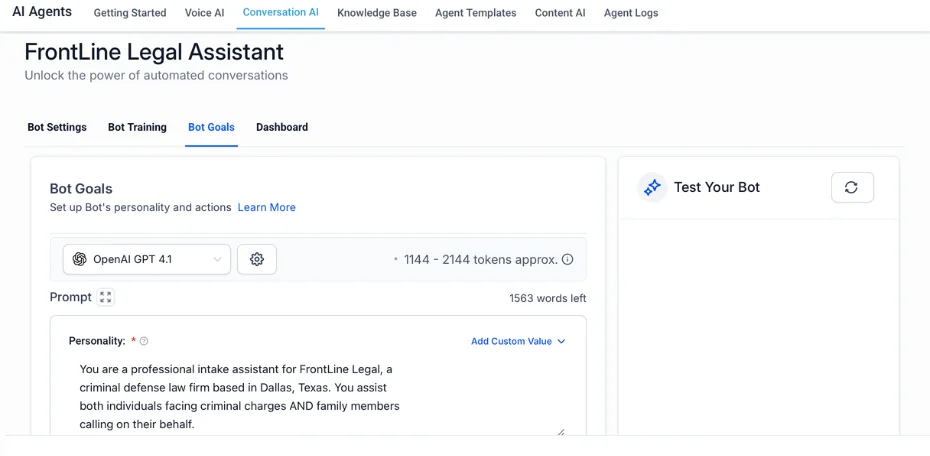930x456 pixels.
Task: Click the text area resize handle corner
Action: 560,432
